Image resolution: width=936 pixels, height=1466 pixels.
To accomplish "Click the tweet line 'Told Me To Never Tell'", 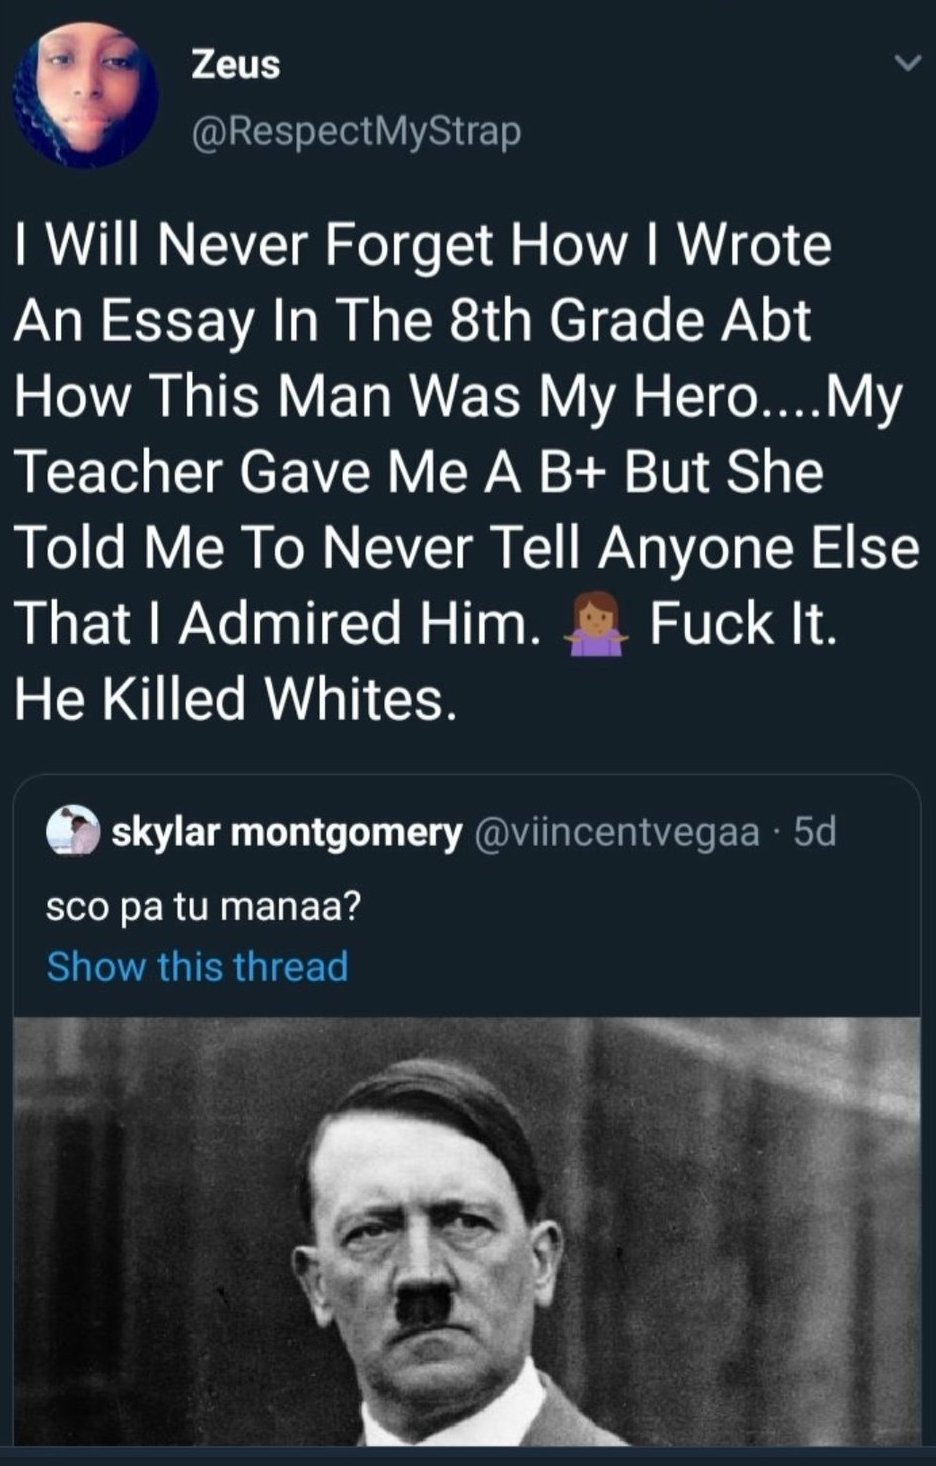I will [467, 547].
